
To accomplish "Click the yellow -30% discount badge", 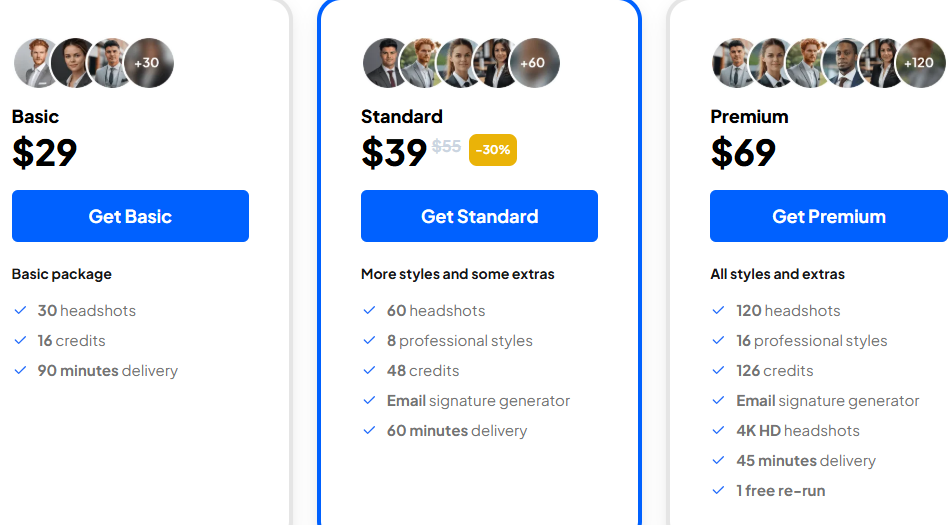I will [x=493, y=150].
